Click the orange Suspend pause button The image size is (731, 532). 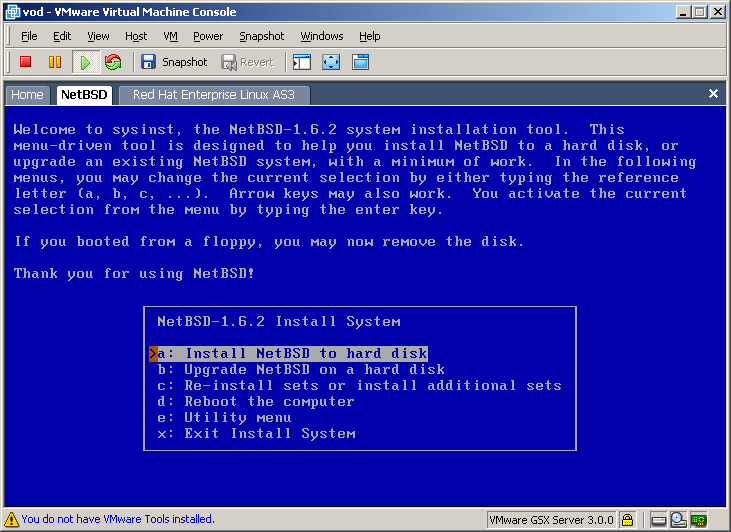(55, 62)
